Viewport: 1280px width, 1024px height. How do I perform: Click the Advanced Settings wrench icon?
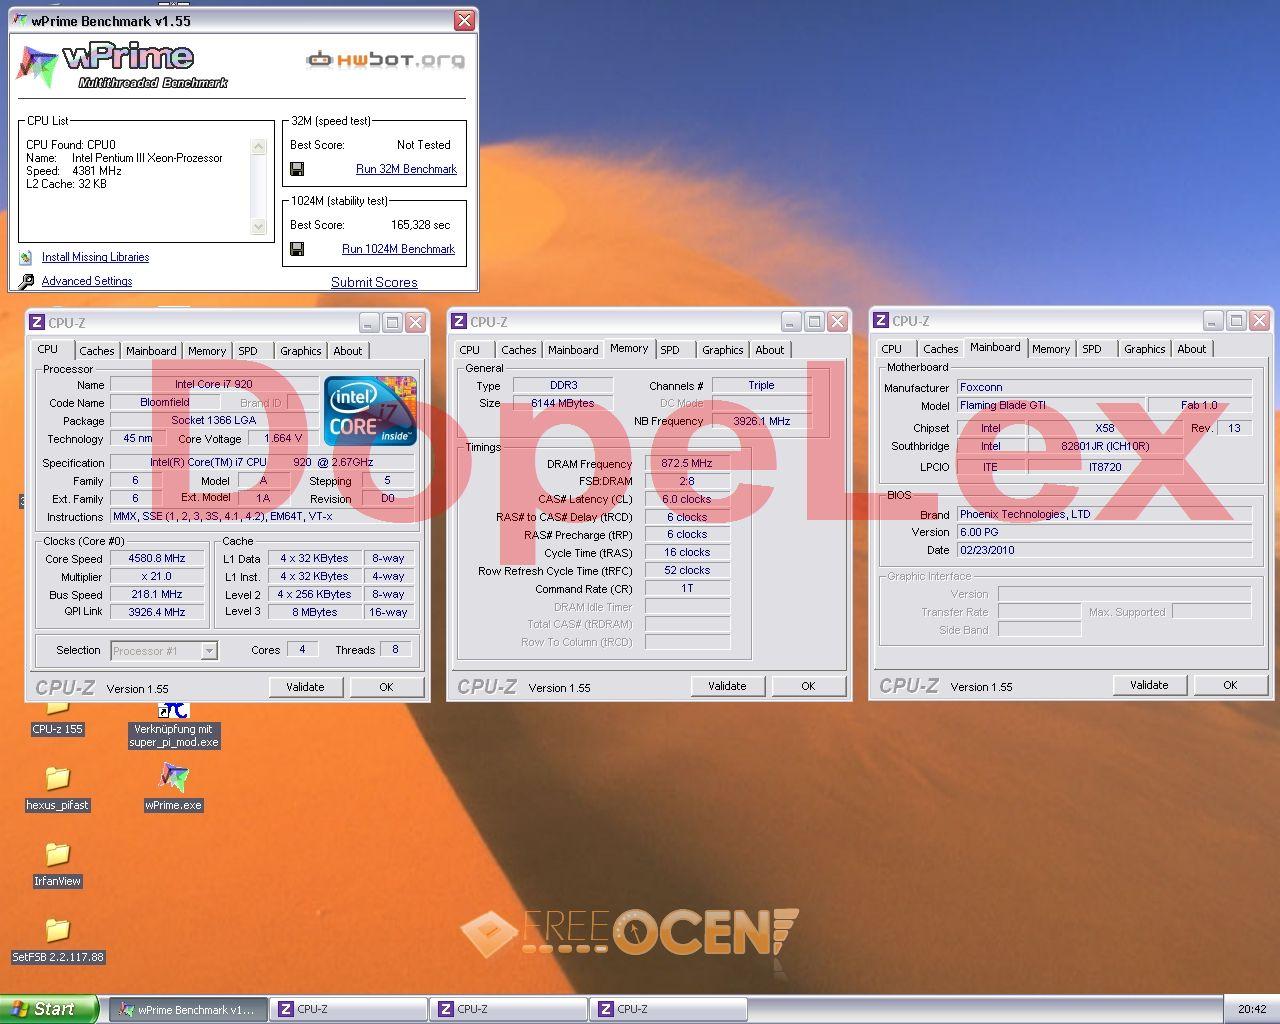click(x=26, y=281)
